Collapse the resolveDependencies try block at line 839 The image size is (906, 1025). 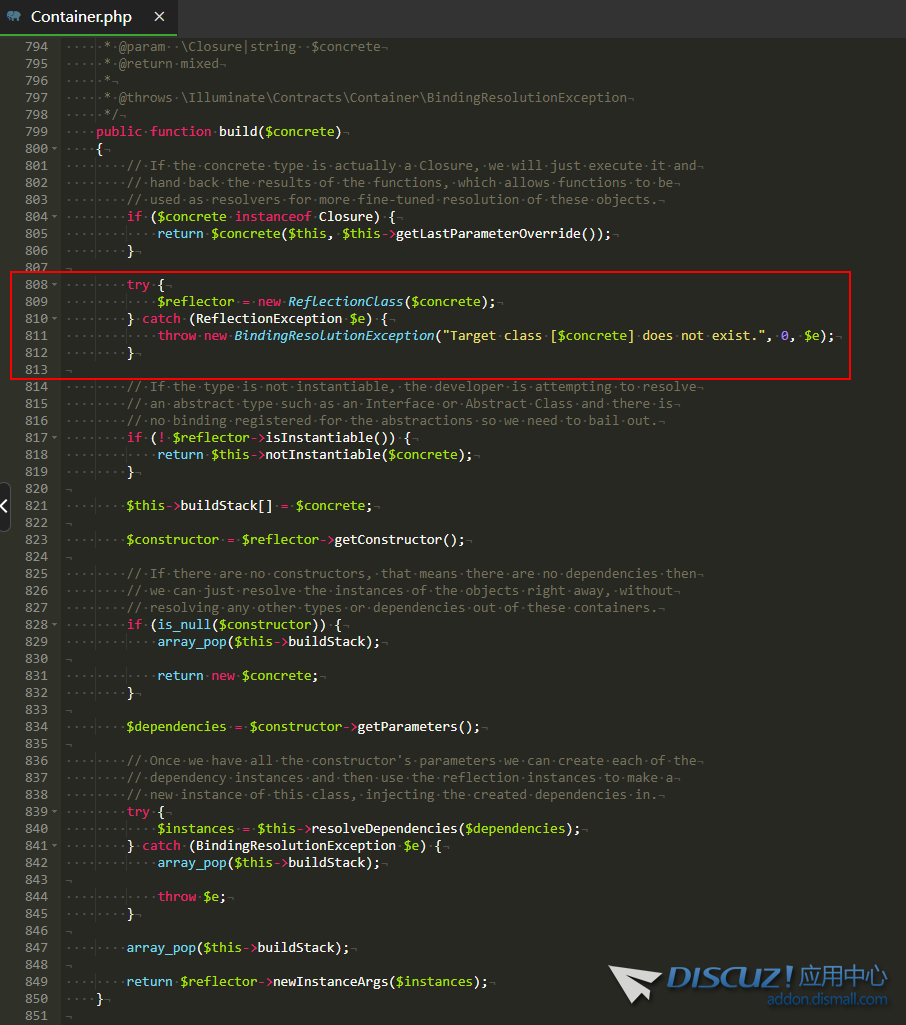tap(54, 812)
